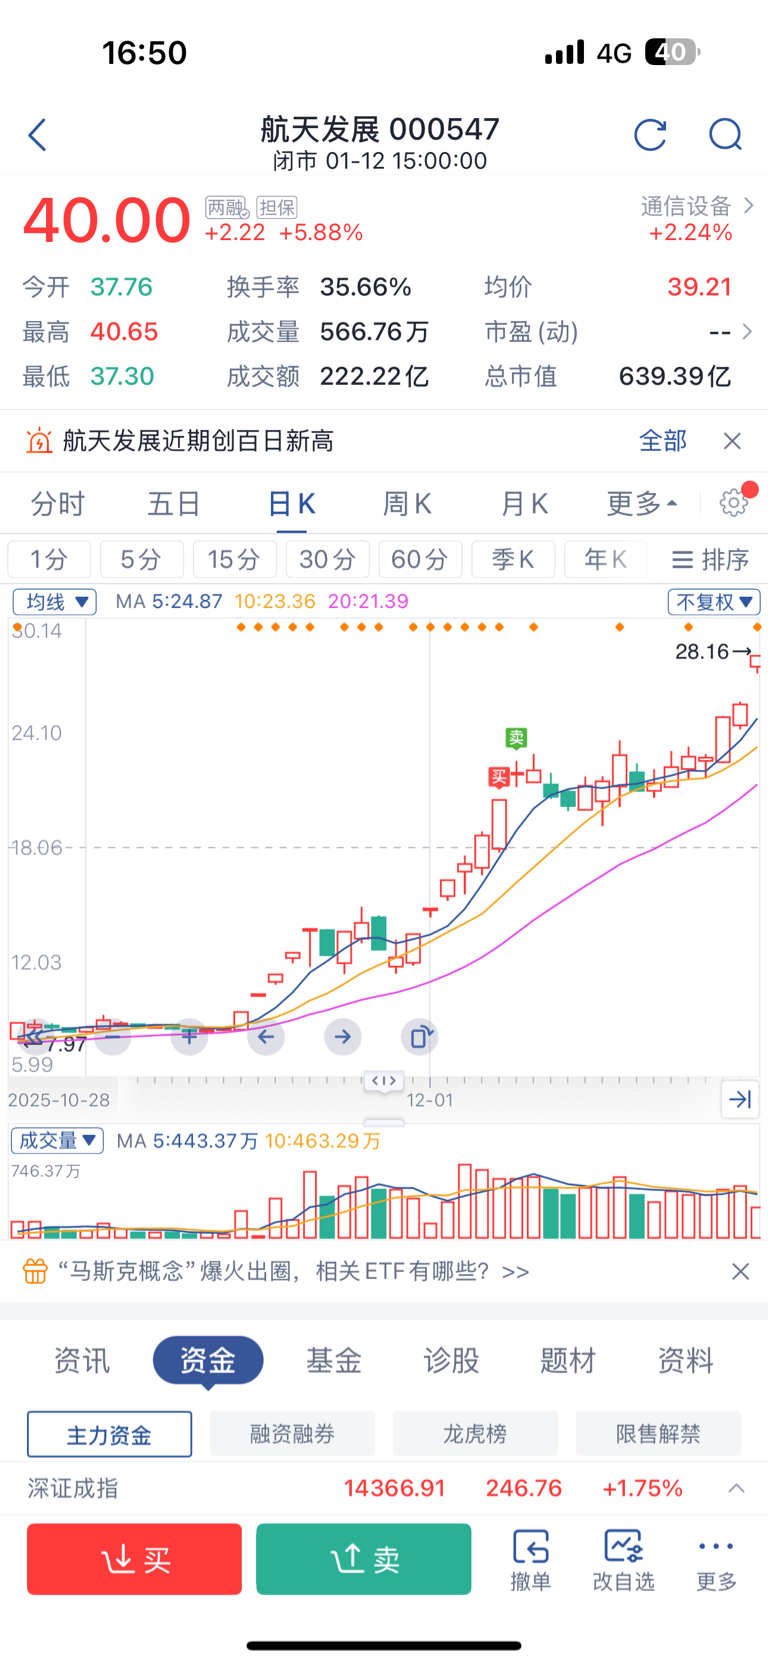Switch to the 周K chart tab
Screen dimensions: 768x1665
(407, 504)
